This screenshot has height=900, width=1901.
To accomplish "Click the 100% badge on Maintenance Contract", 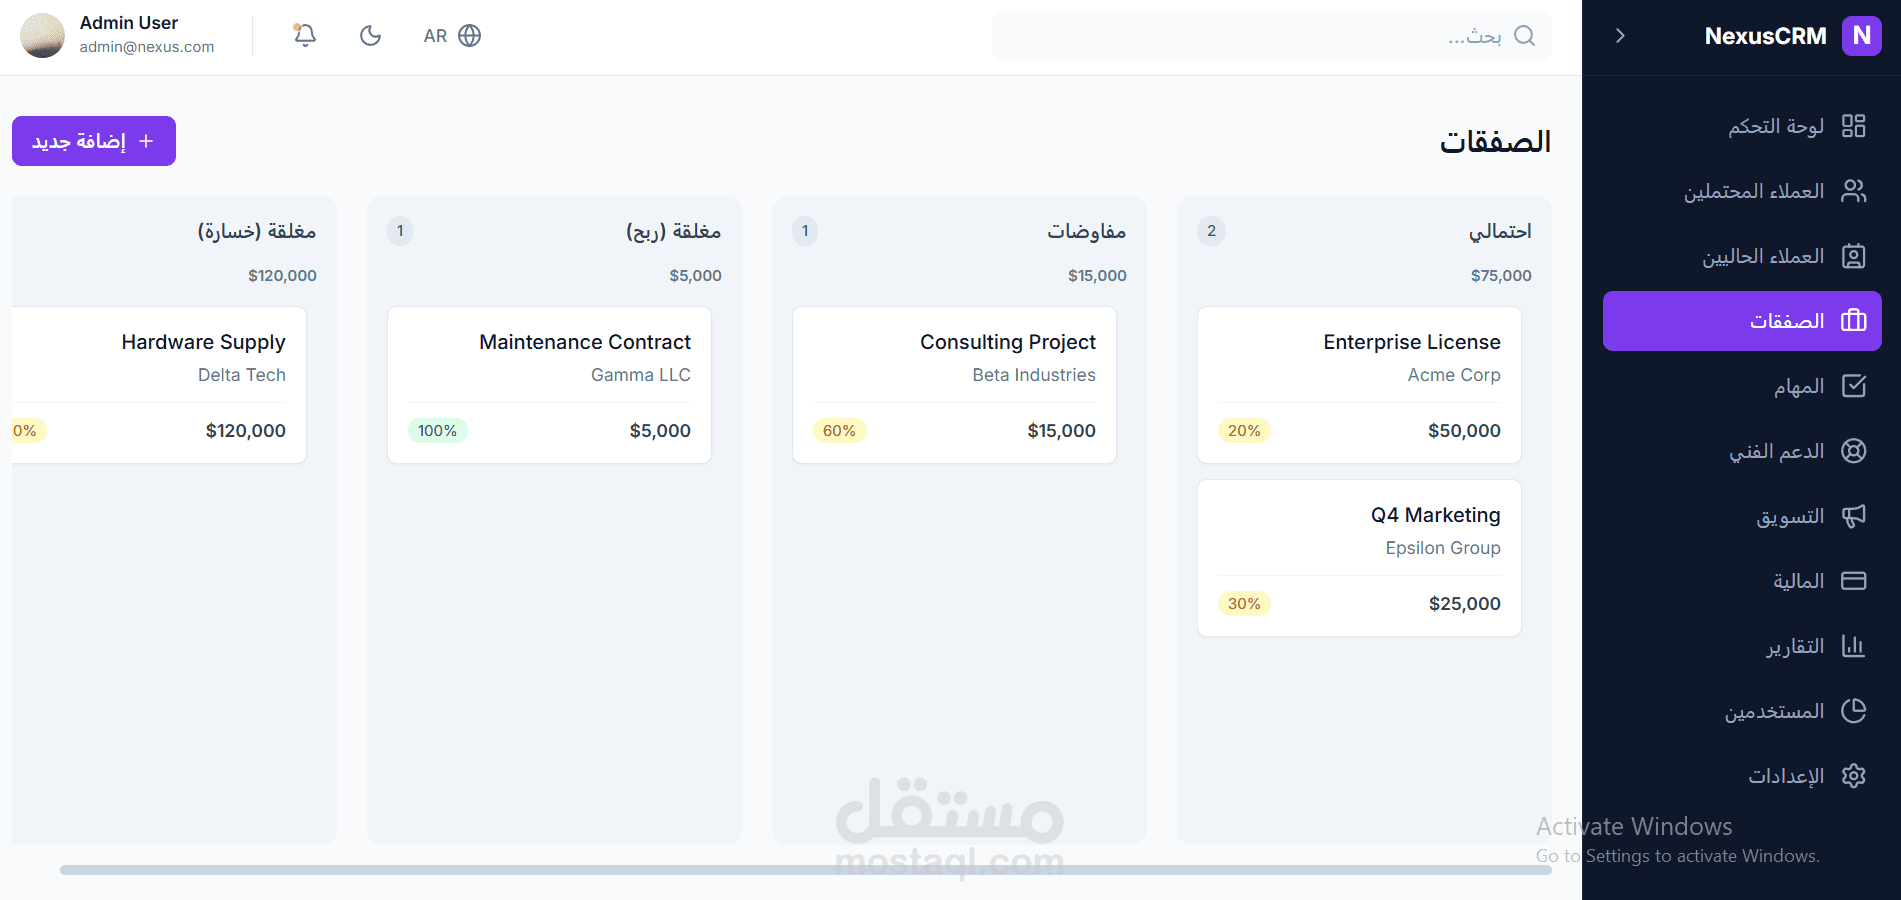I will [x=437, y=431].
